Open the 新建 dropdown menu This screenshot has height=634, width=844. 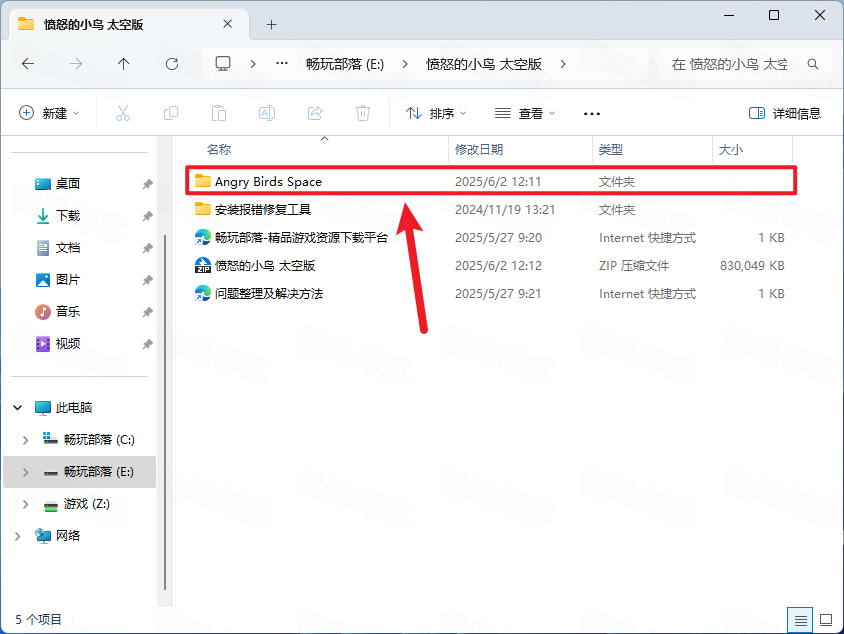[x=49, y=113]
